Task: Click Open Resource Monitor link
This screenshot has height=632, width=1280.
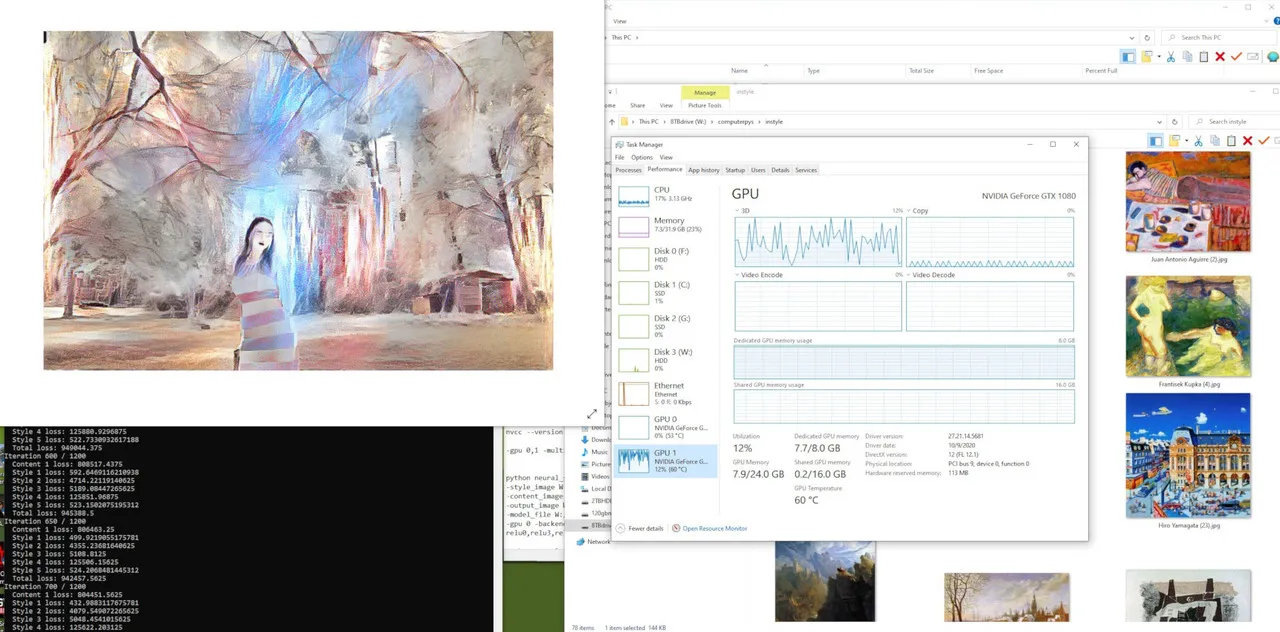Action: 715,528
